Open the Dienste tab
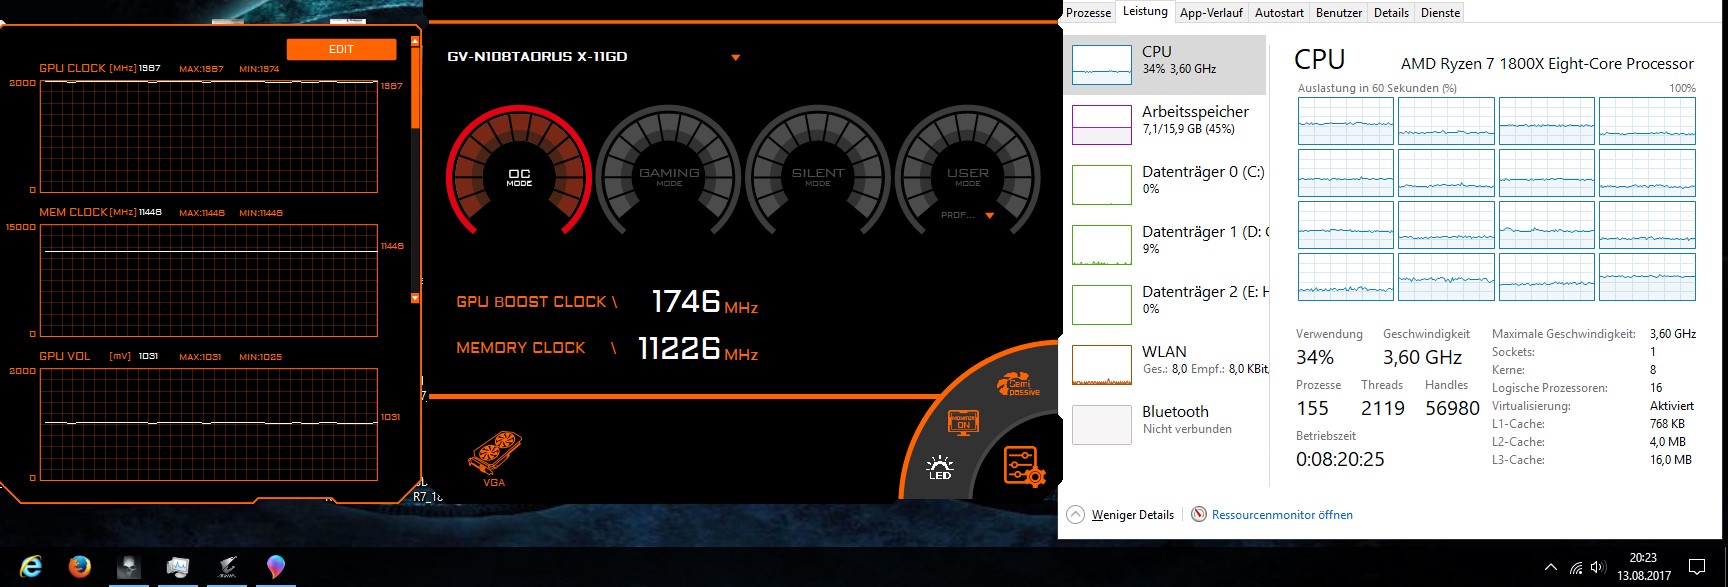 pyautogui.click(x=1440, y=13)
